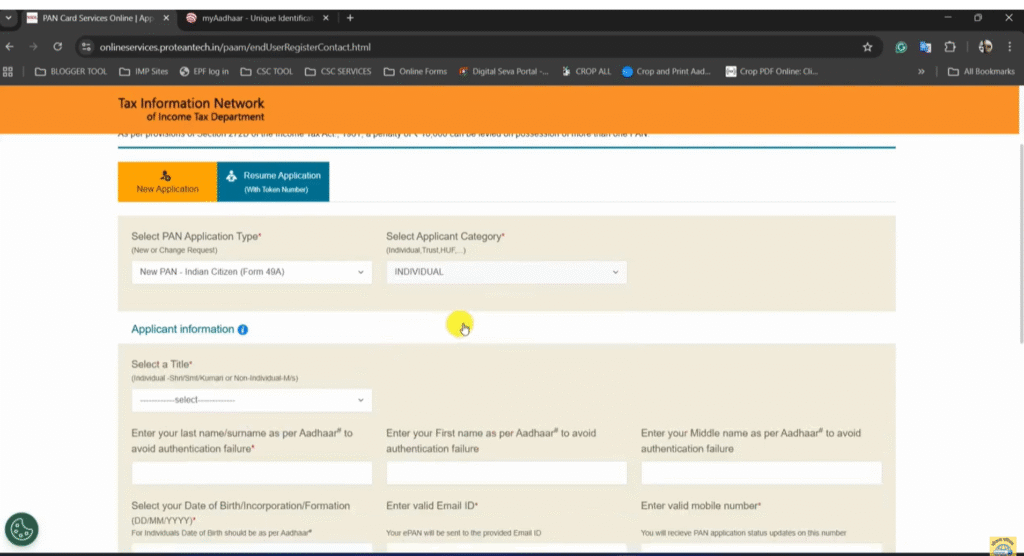This screenshot has width=1024, height=556.
Task: Click the last name/surname input field
Action: [x=251, y=473]
